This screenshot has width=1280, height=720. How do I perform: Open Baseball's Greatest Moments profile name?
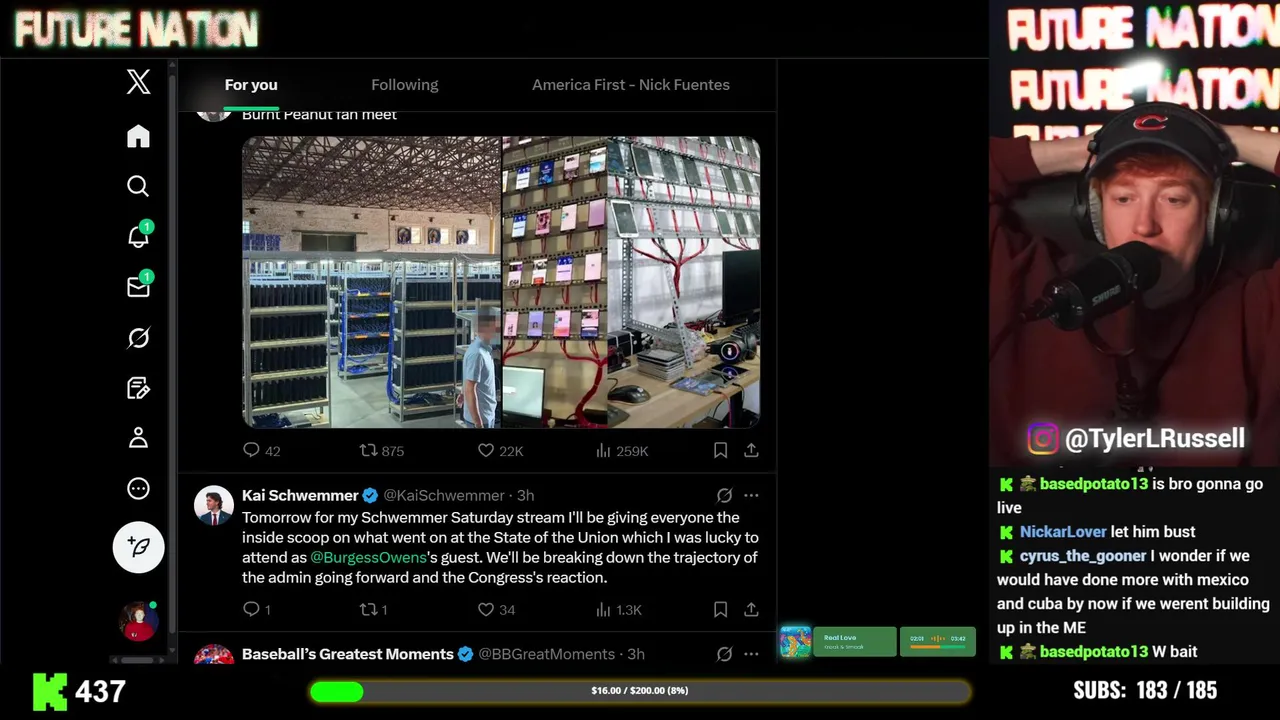coord(348,654)
